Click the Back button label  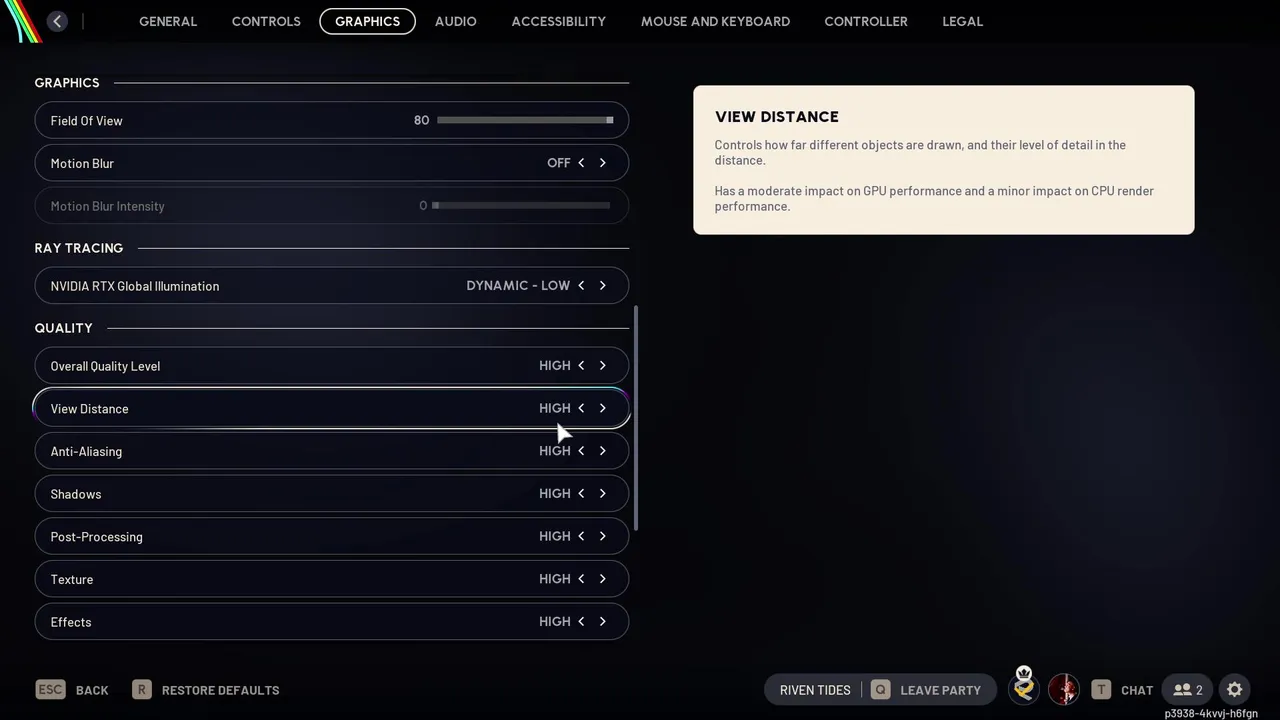coord(92,690)
